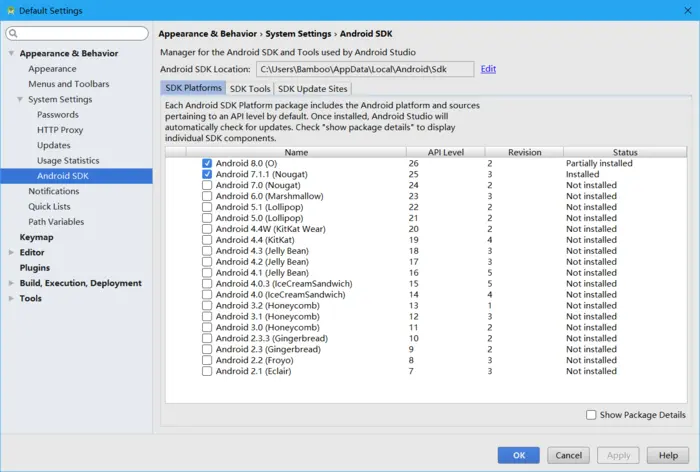
Task: Check Android 7.0 (Nougat) checkbox
Action: (x=207, y=185)
